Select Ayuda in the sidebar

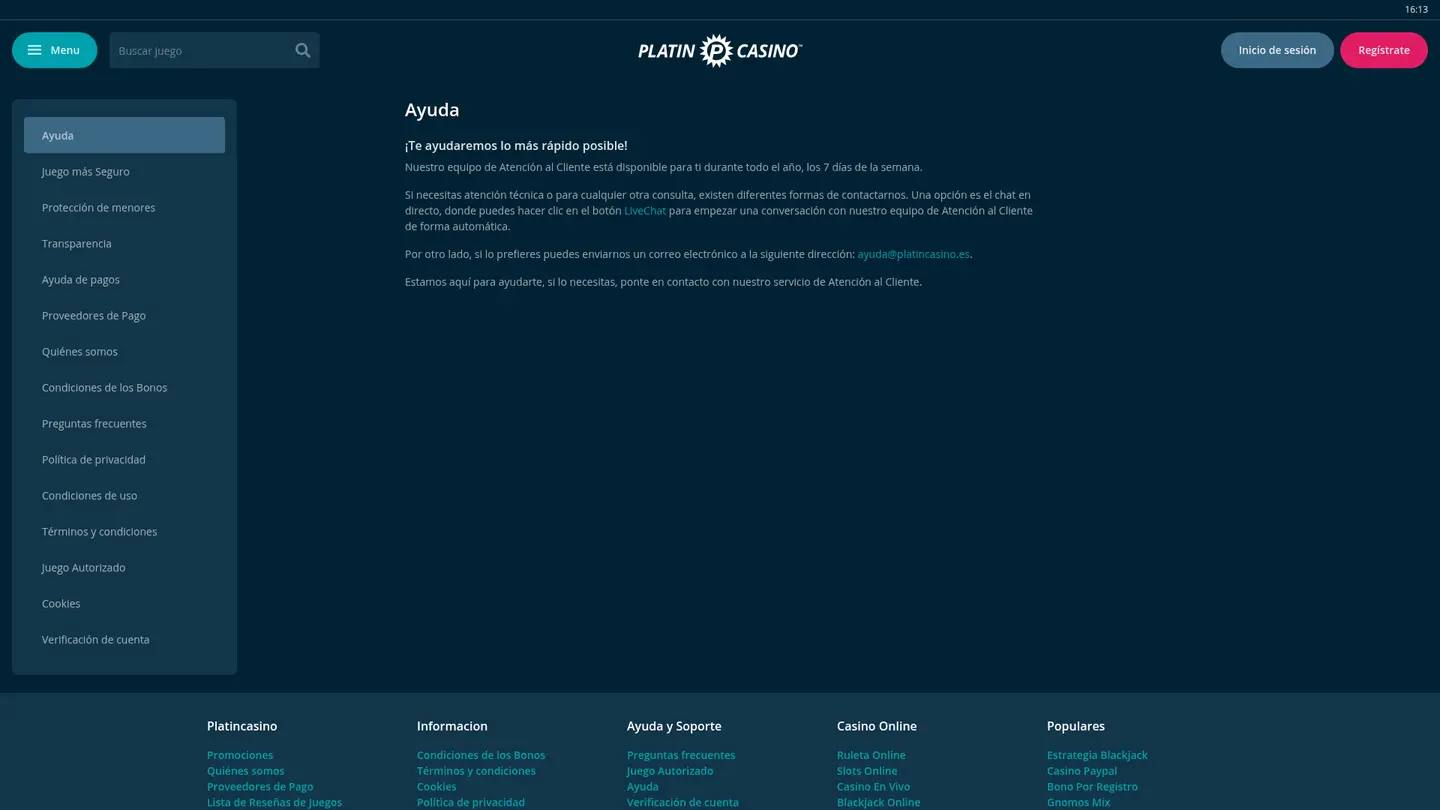point(124,135)
